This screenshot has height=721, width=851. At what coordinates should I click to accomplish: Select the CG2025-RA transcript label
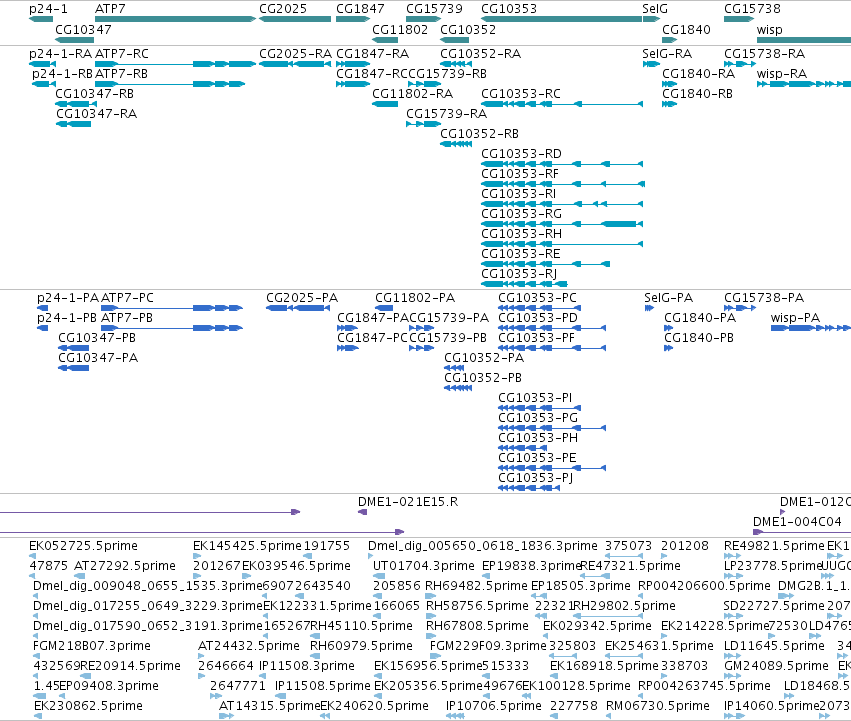pyautogui.click(x=295, y=54)
